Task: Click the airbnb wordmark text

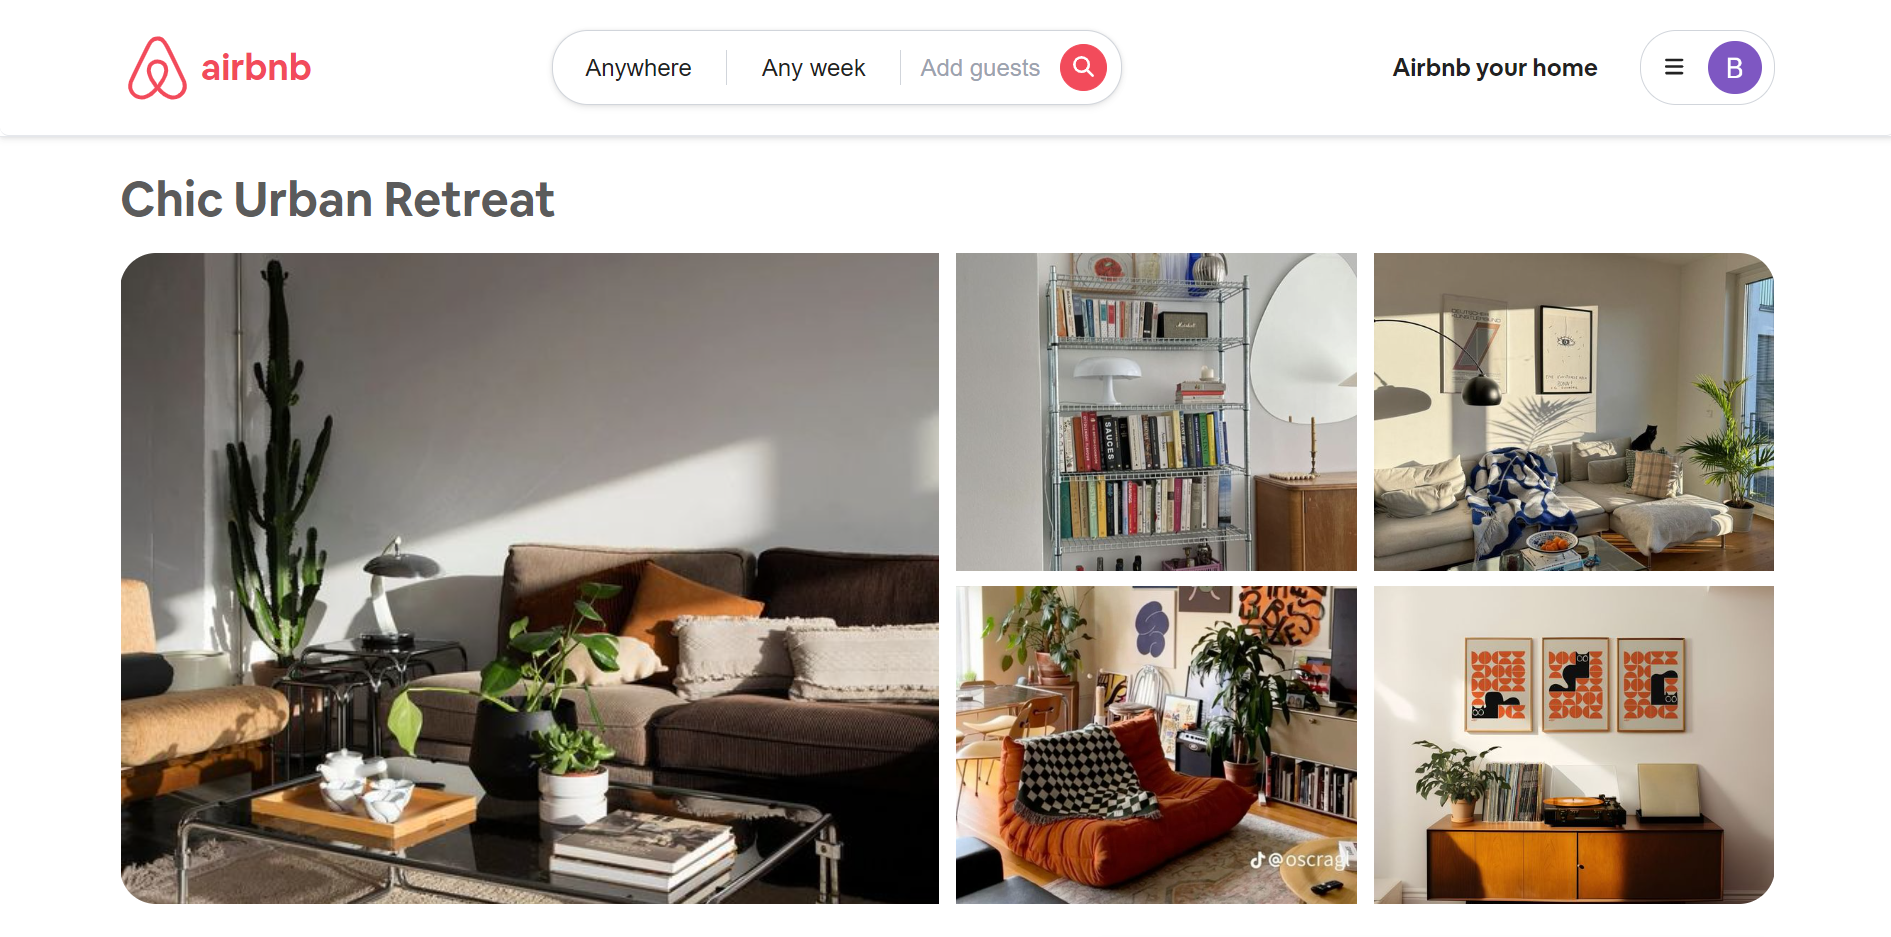Action: coord(256,68)
